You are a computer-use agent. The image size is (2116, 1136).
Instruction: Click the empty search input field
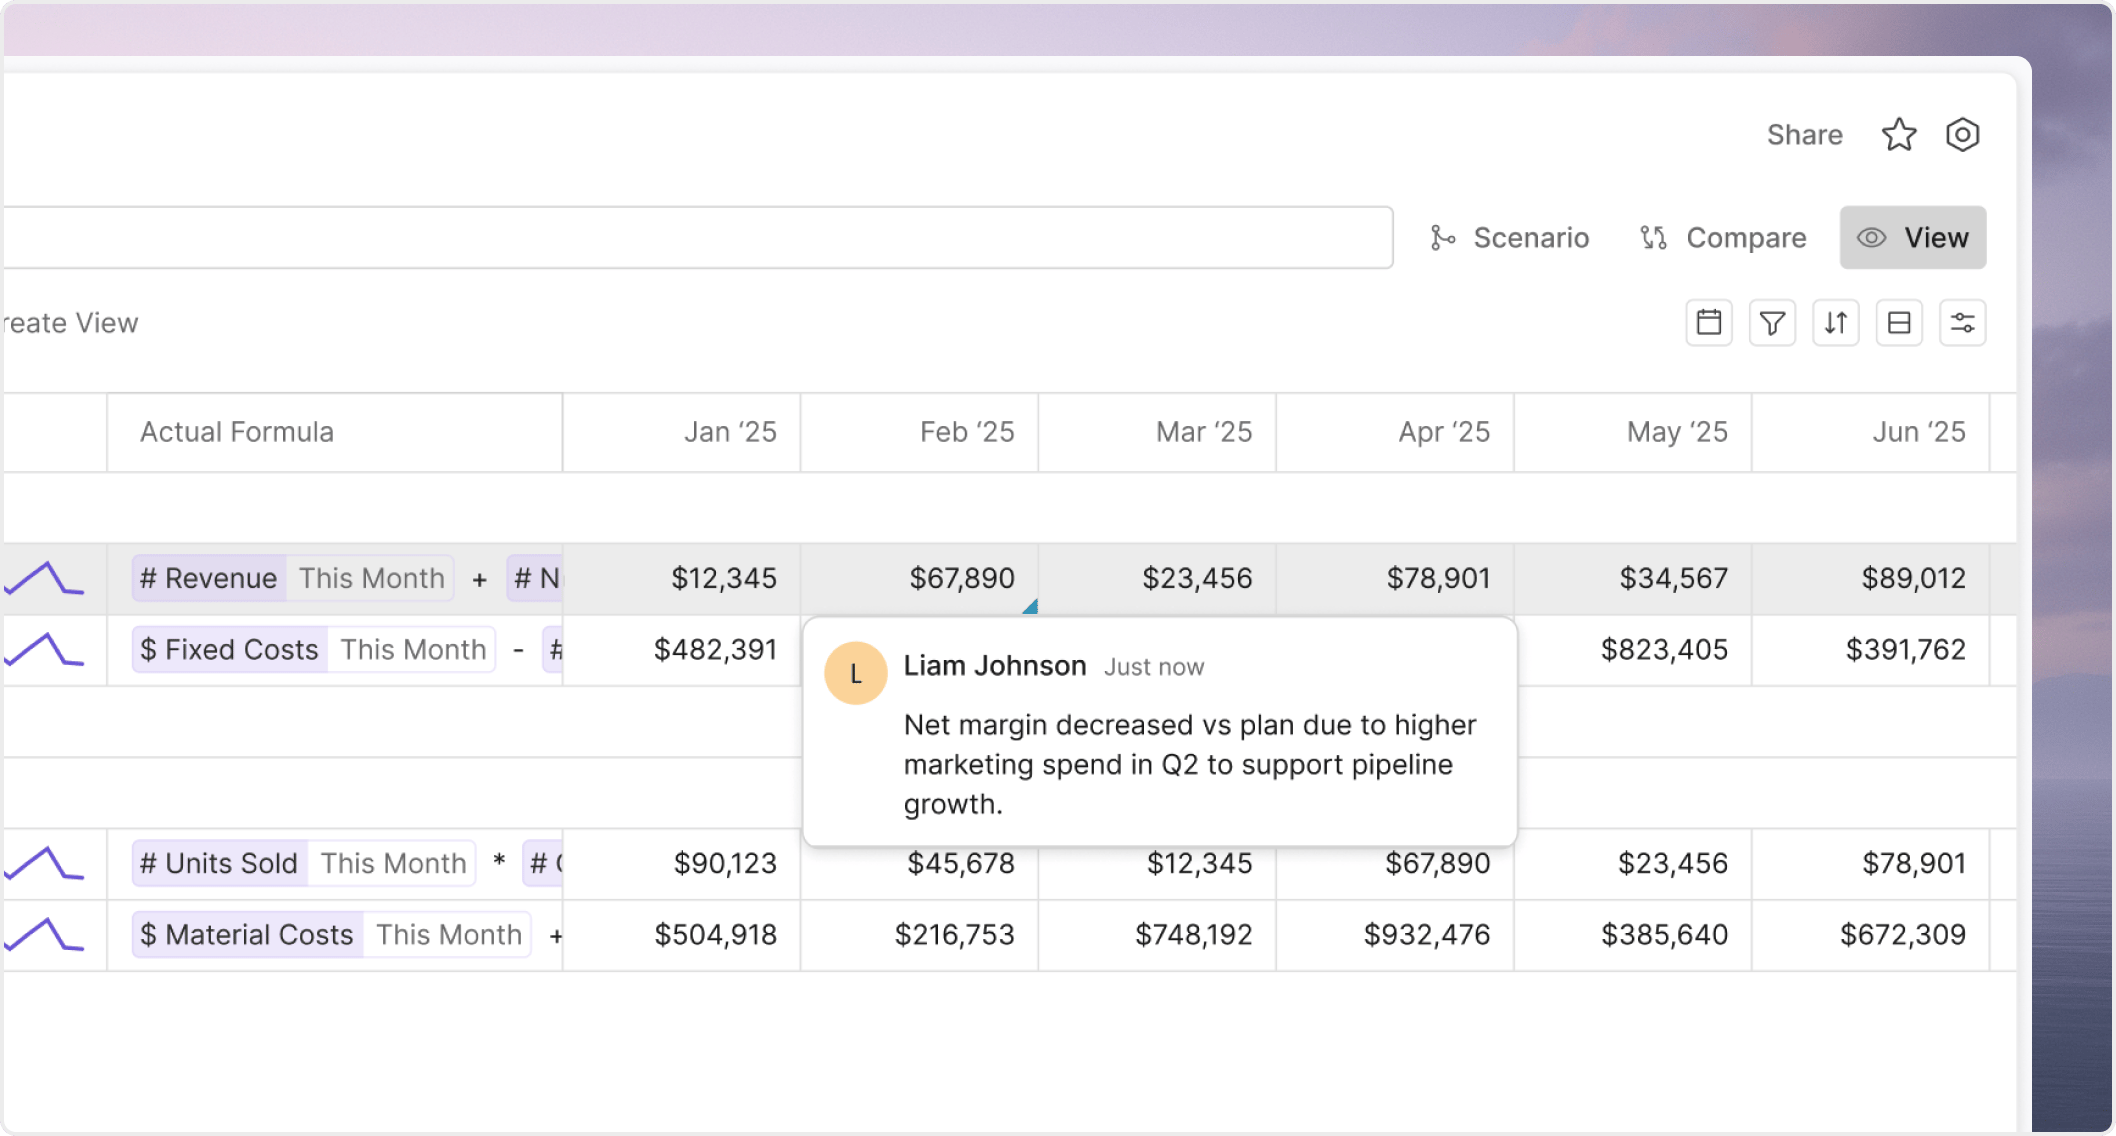[x=698, y=238]
